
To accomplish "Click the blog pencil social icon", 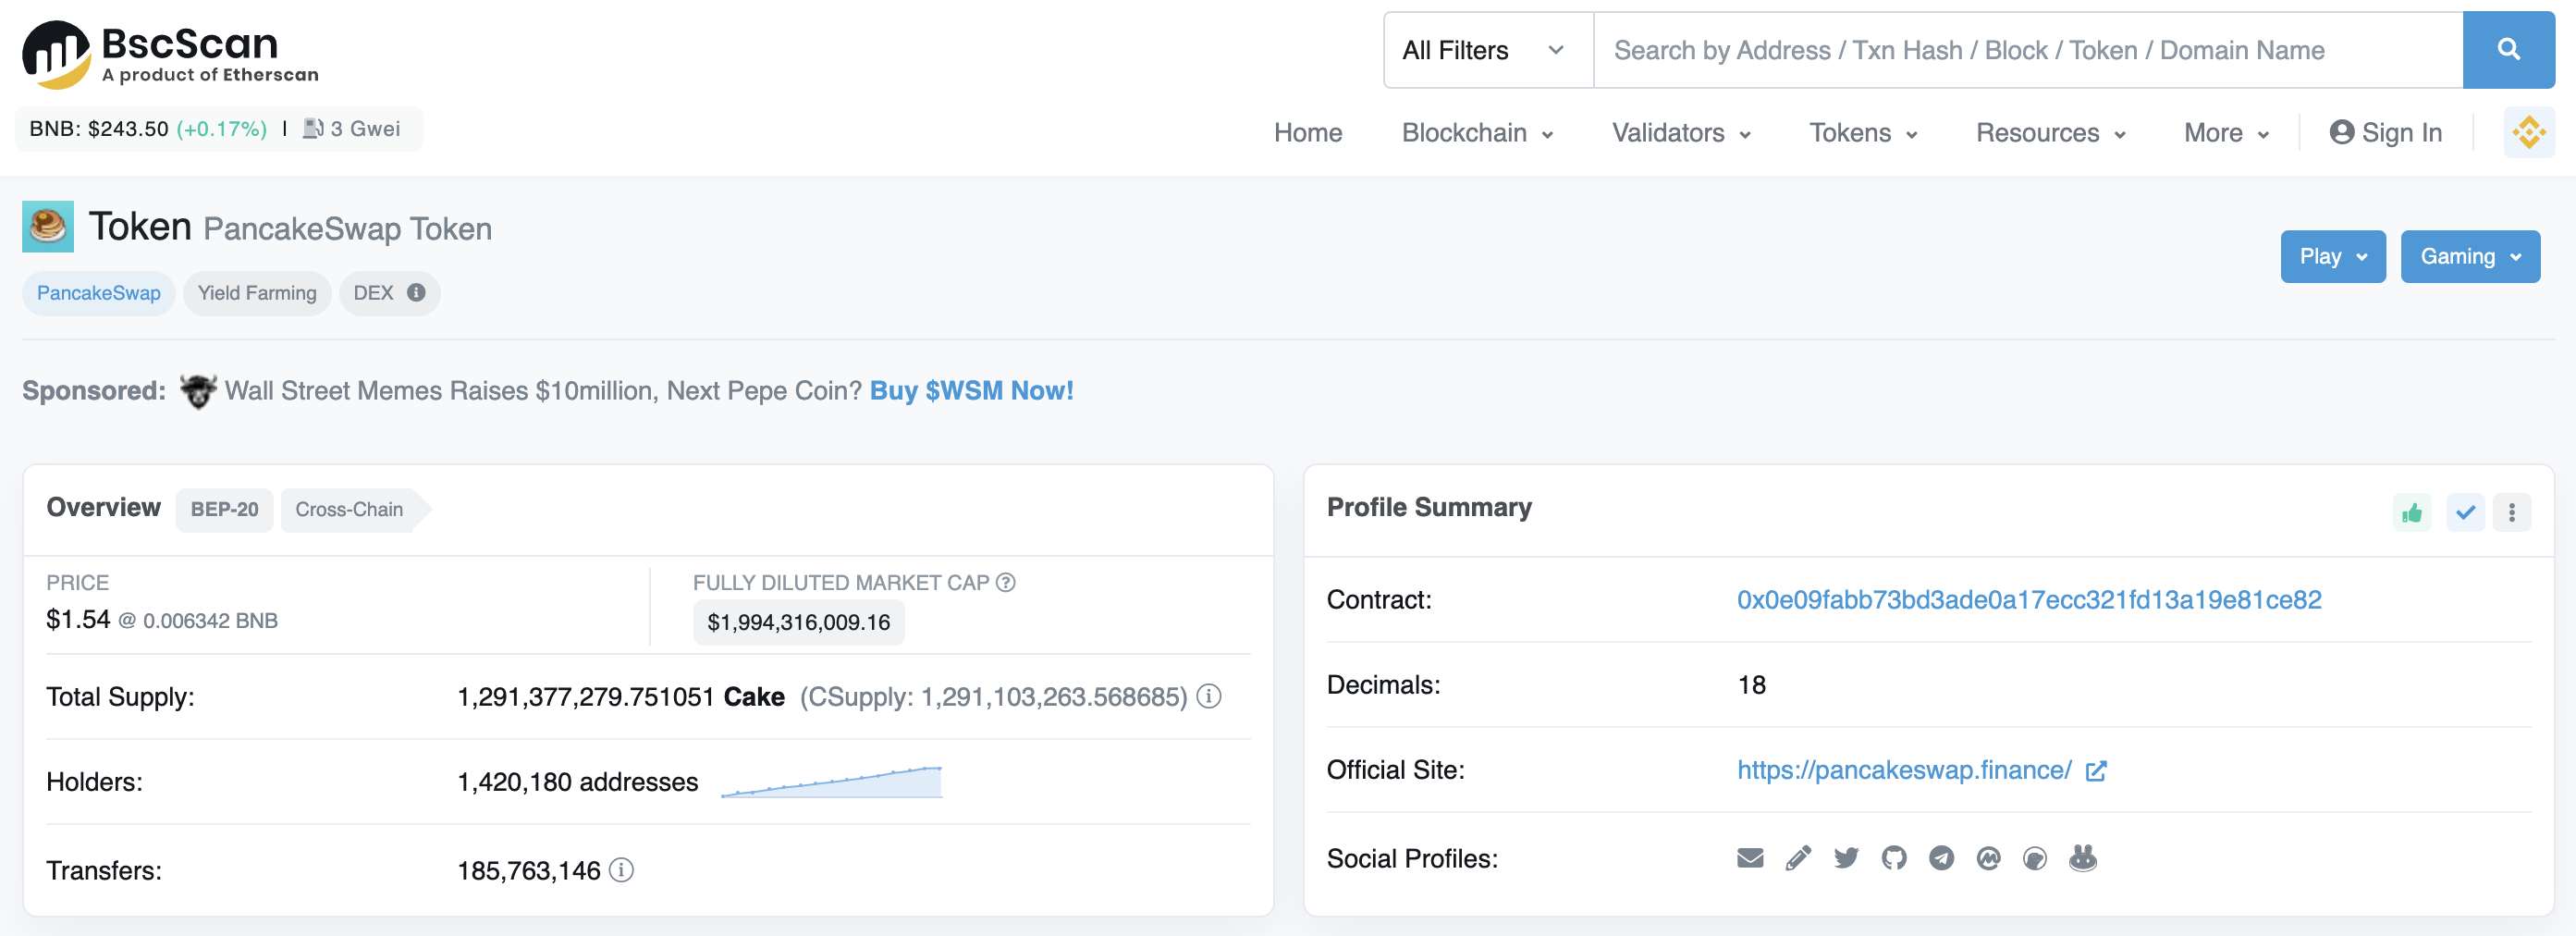I will coord(1798,858).
